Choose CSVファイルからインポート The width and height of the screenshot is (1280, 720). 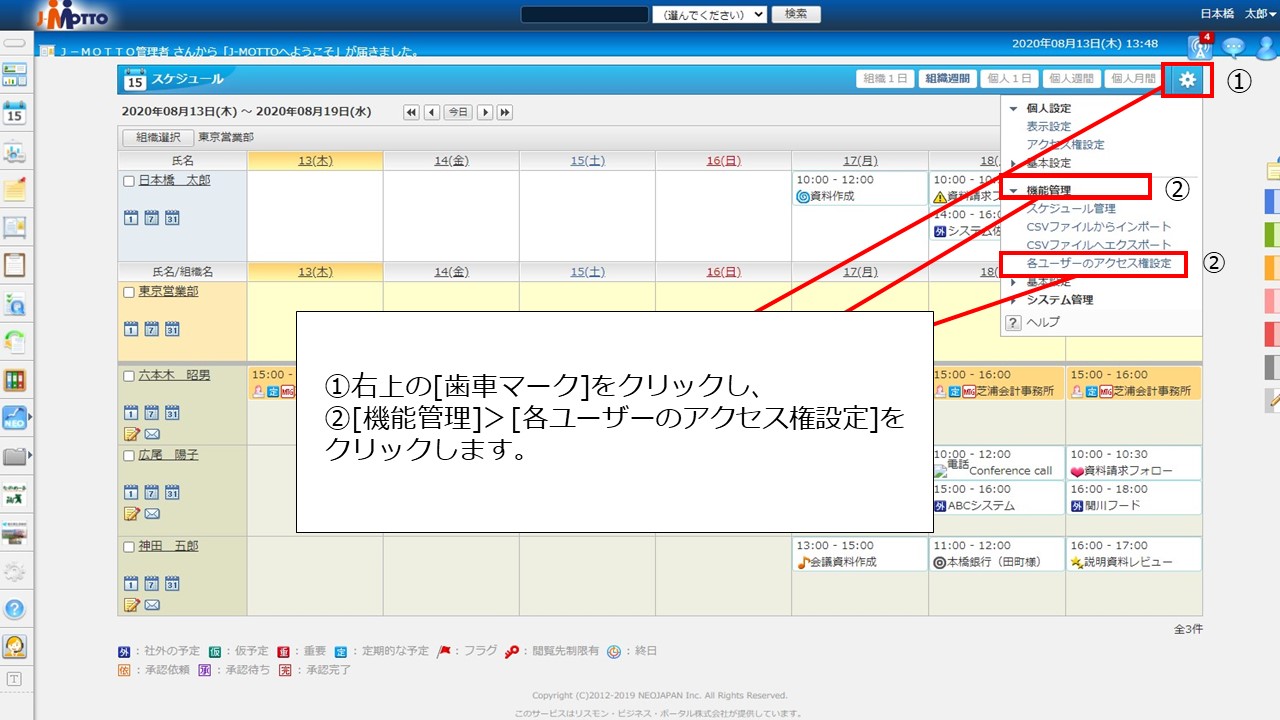click(x=1098, y=227)
